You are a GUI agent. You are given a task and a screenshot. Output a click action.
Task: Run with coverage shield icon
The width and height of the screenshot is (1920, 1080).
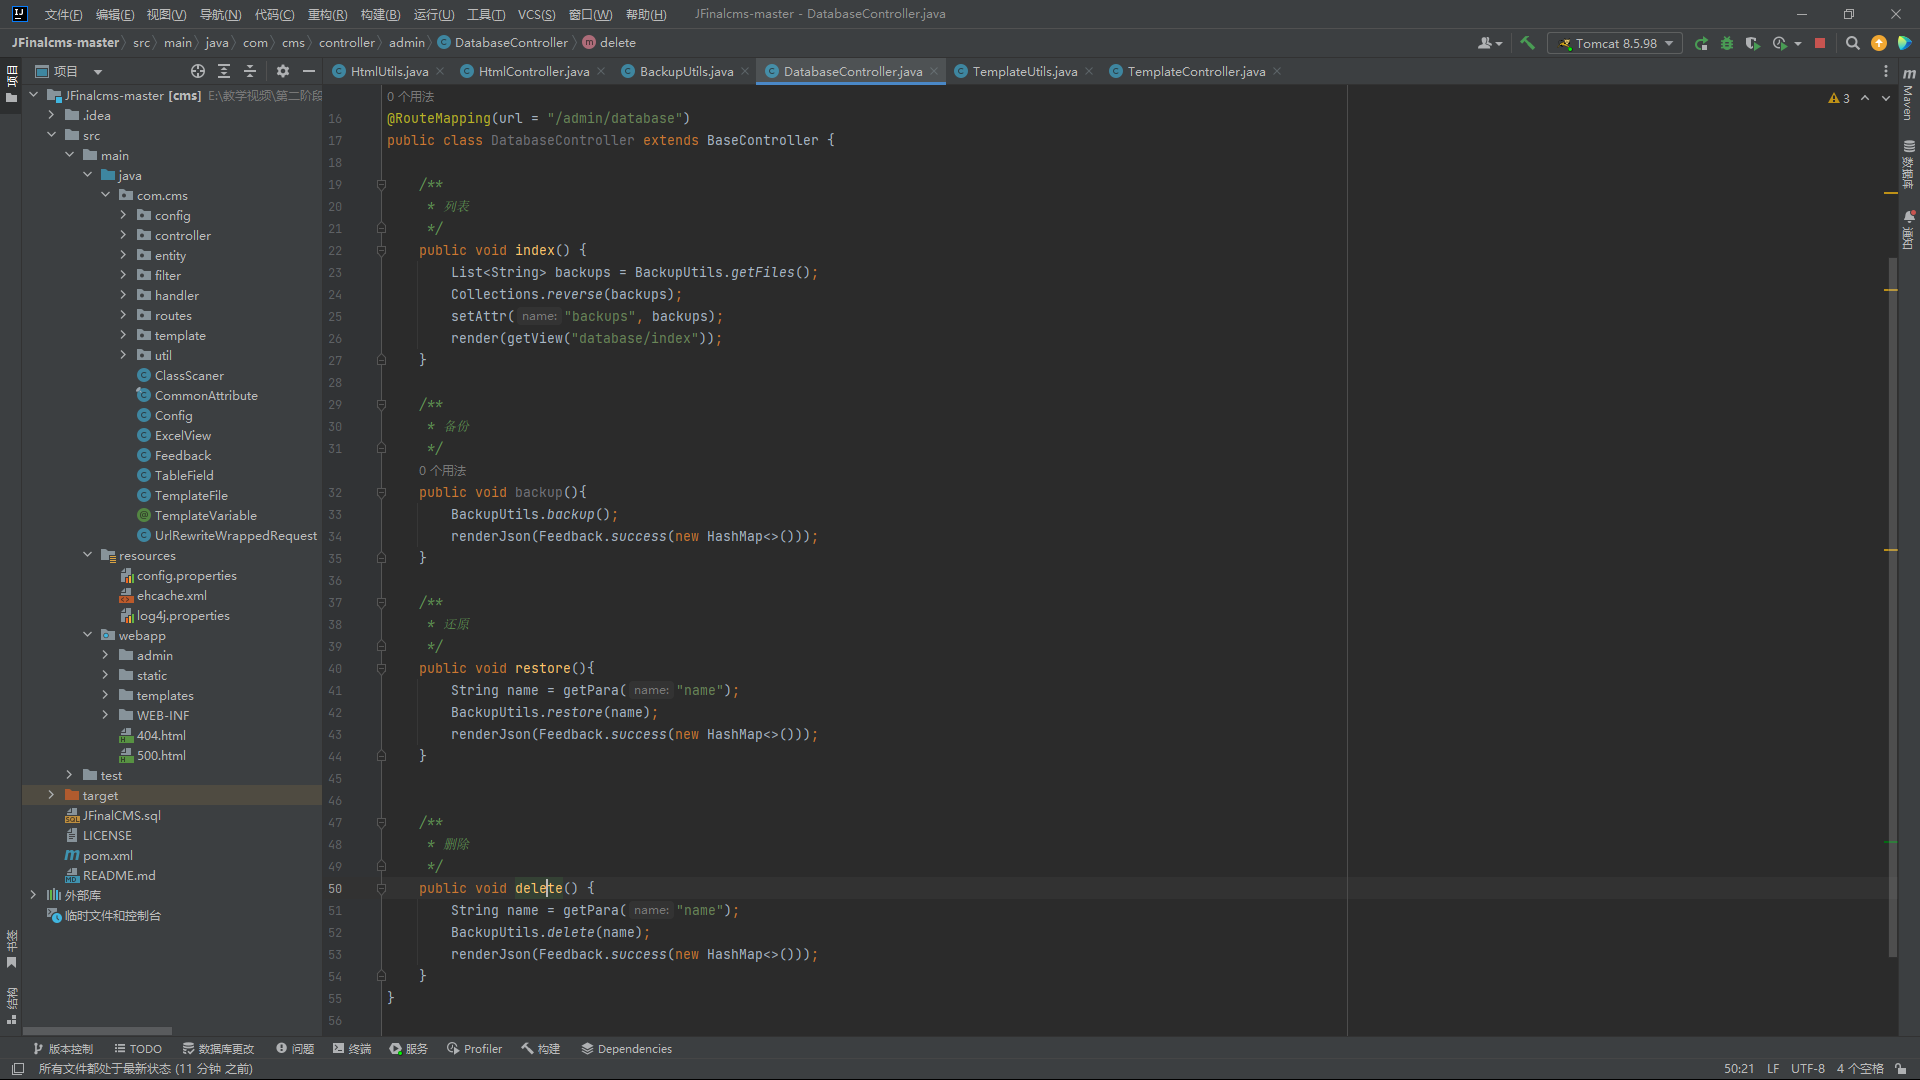(x=1752, y=43)
